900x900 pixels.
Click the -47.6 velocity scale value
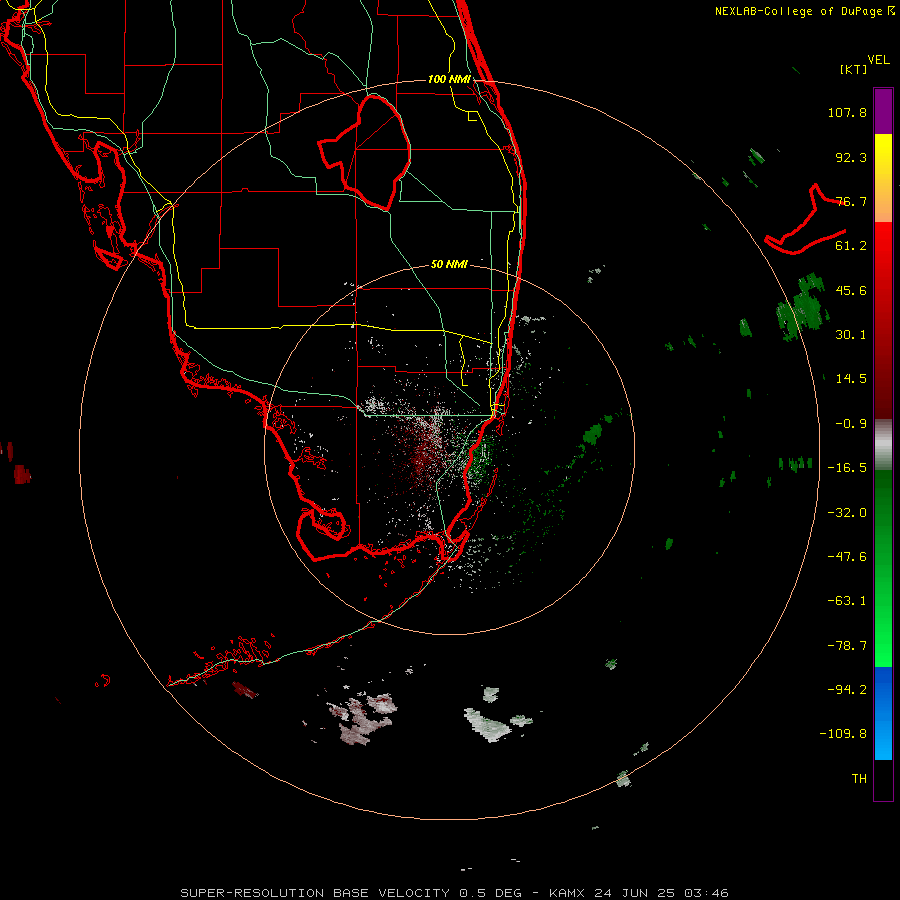(x=847, y=557)
